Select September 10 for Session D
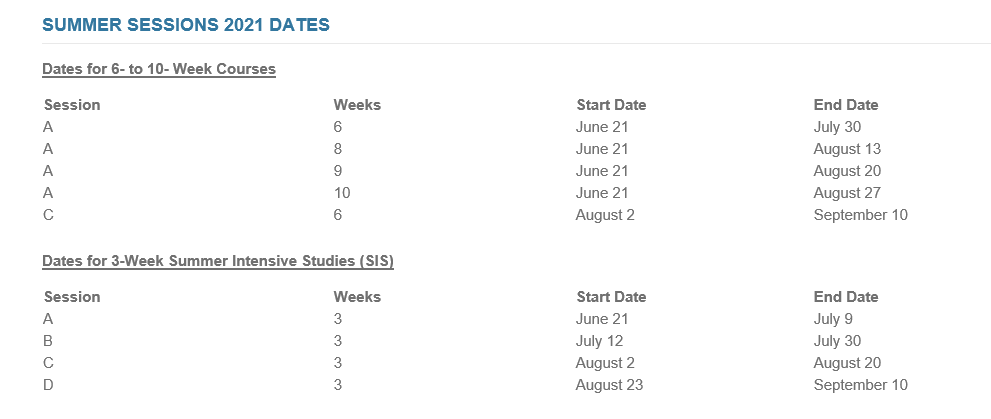 pyautogui.click(x=860, y=385)
